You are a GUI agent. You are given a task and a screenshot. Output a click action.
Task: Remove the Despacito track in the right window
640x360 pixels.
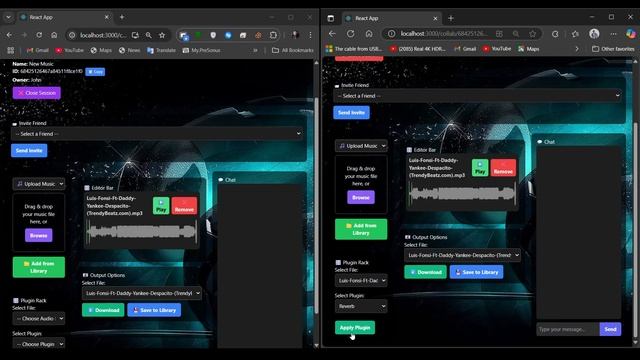point(503,168)
